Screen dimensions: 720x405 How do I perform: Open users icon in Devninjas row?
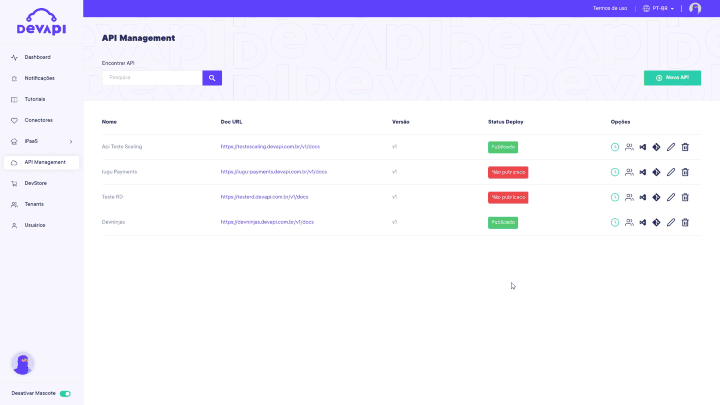[x=629, y=222]
